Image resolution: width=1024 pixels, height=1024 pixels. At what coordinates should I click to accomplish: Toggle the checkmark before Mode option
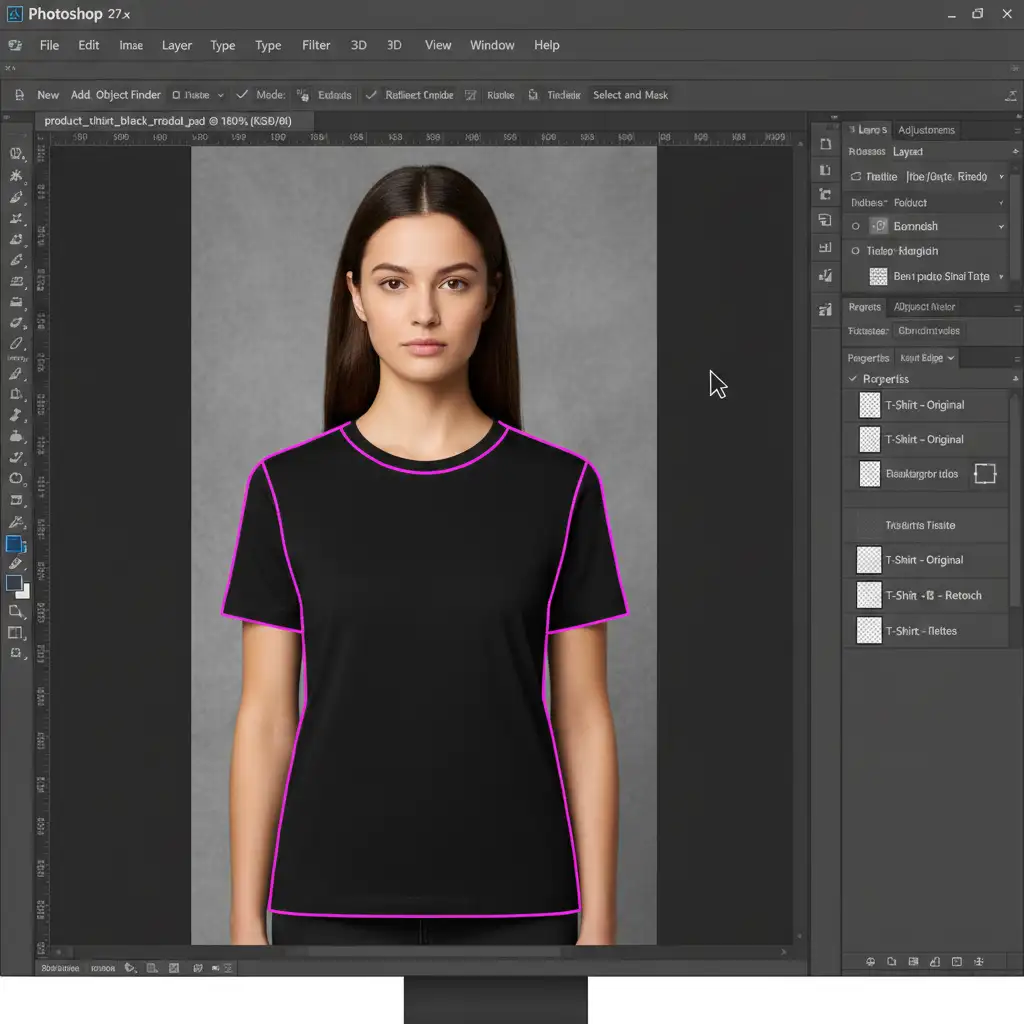coord(242,95)
